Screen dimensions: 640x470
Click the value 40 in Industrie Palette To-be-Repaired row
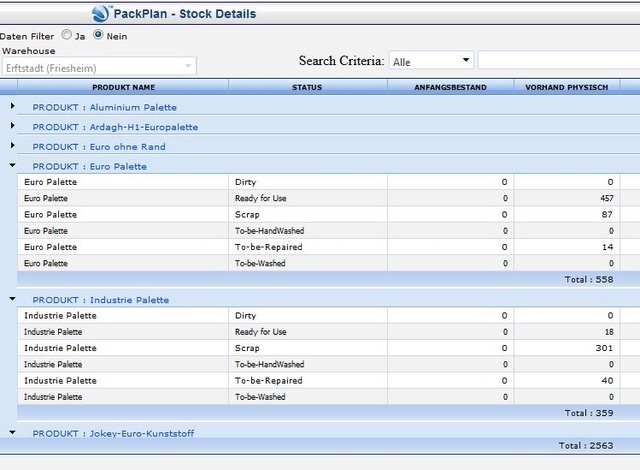point(607,381)
